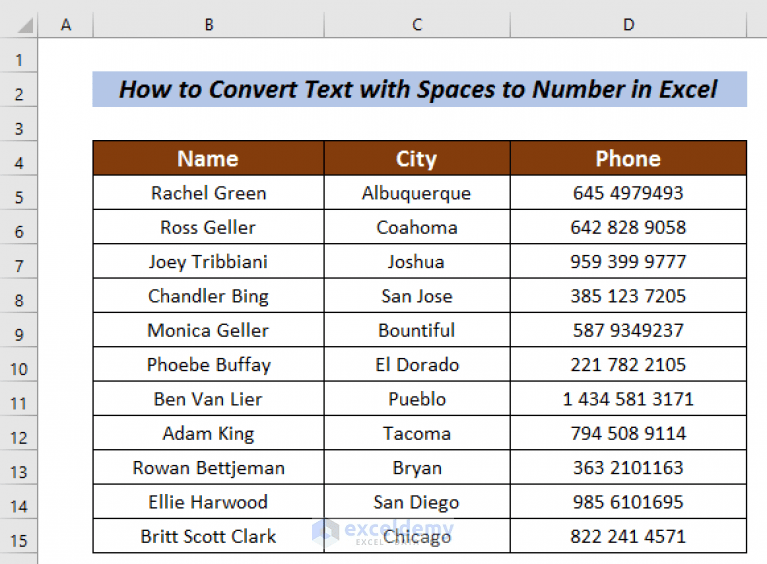767x564 pixels.
Task: Click the San Diego city cell
Action: [x=417, y=502]
